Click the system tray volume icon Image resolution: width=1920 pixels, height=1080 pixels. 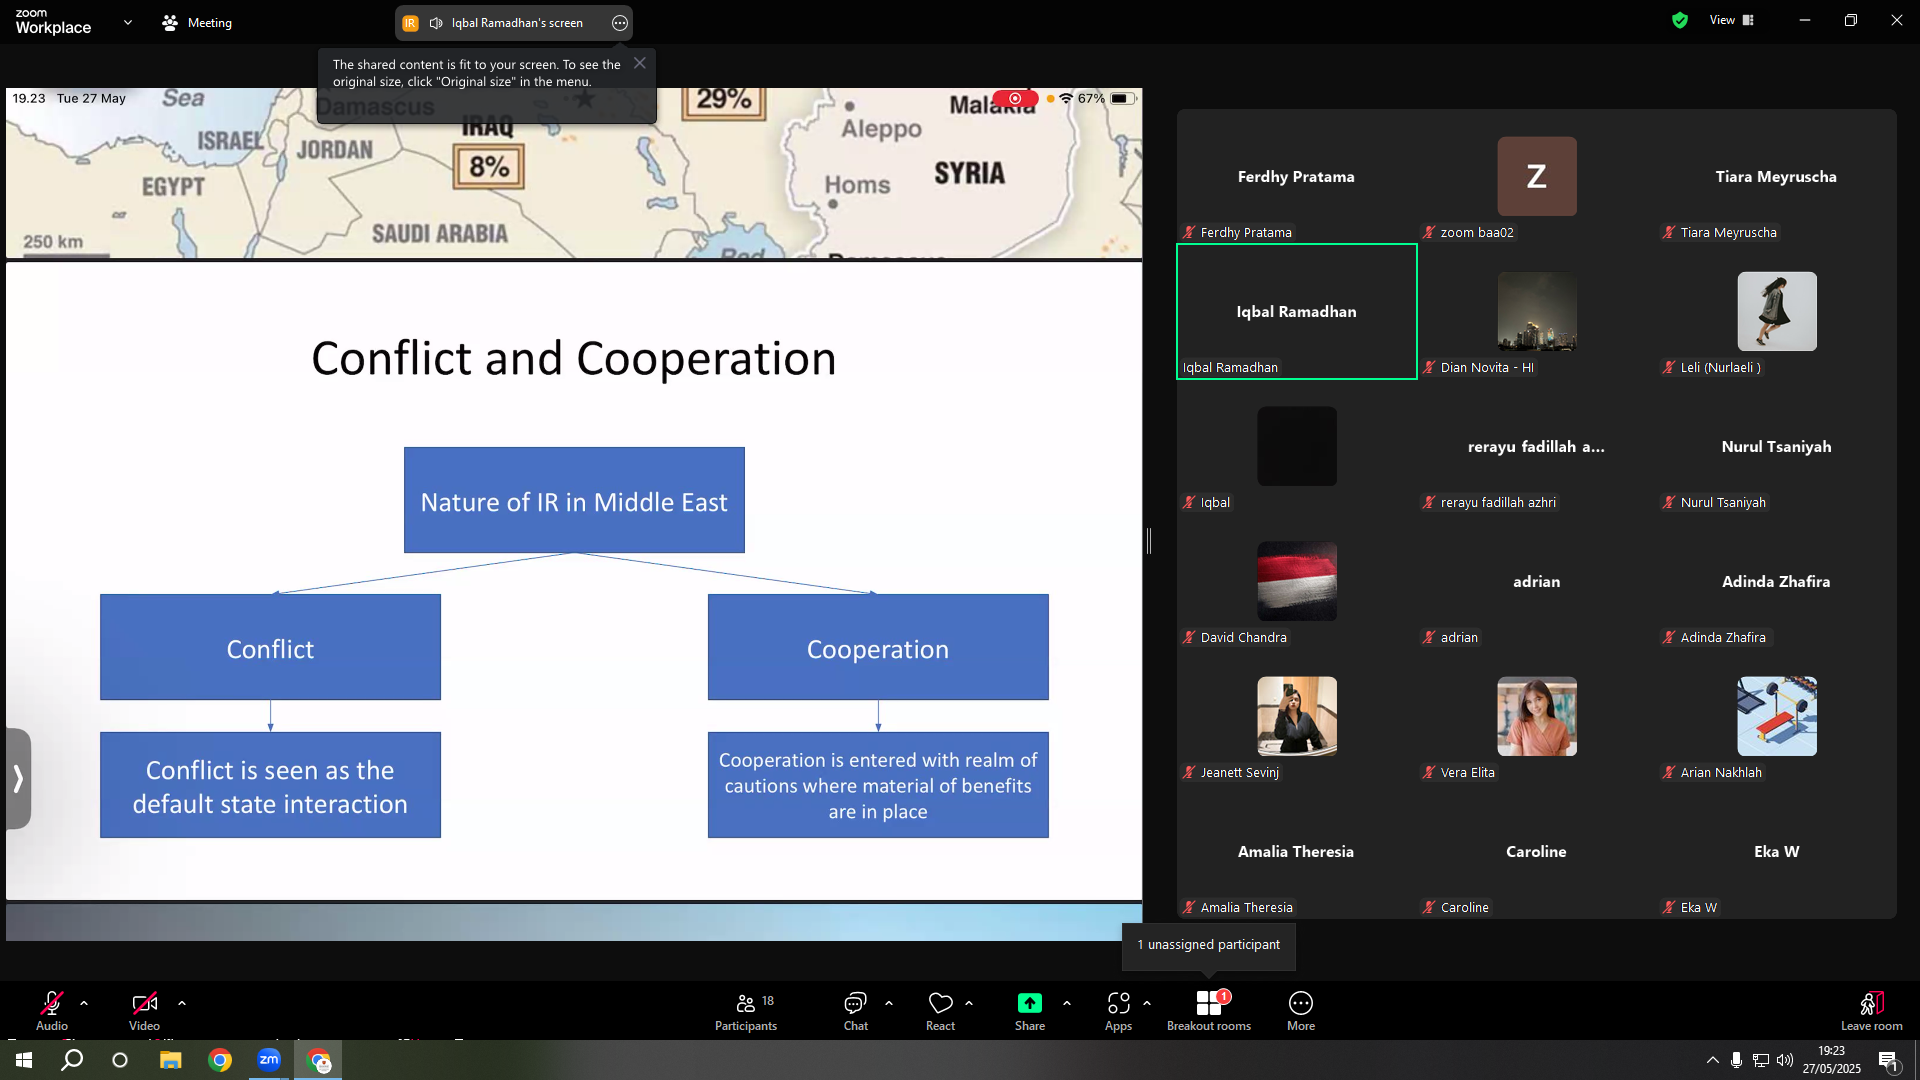[x=1785, y=1060]
